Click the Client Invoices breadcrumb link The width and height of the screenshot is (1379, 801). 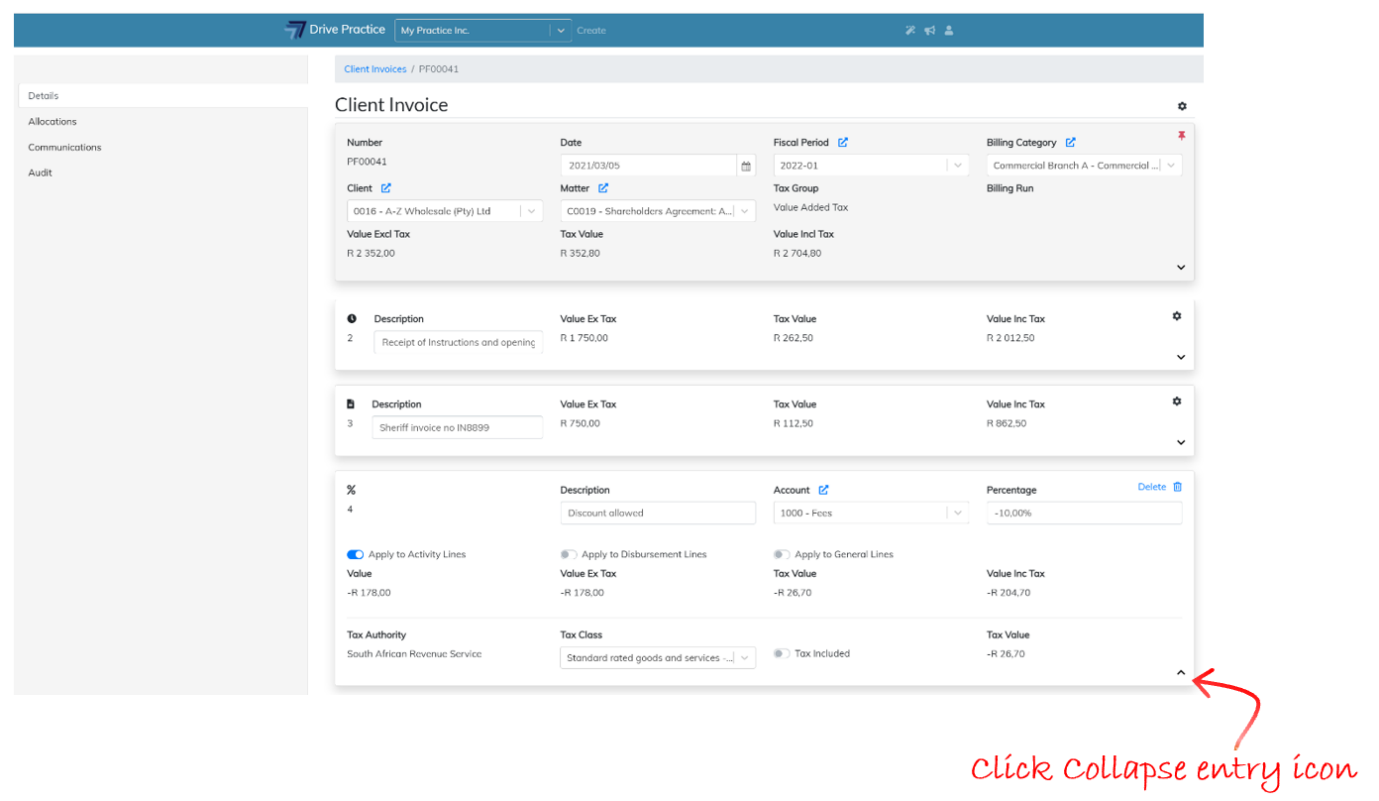375,69
